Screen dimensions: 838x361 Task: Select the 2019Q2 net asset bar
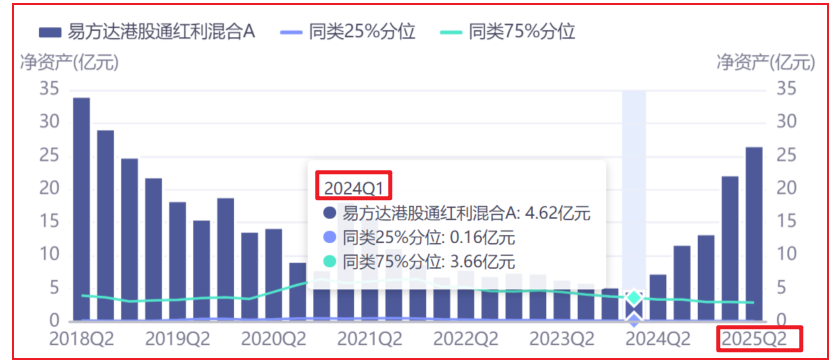[x=177, y=262]
